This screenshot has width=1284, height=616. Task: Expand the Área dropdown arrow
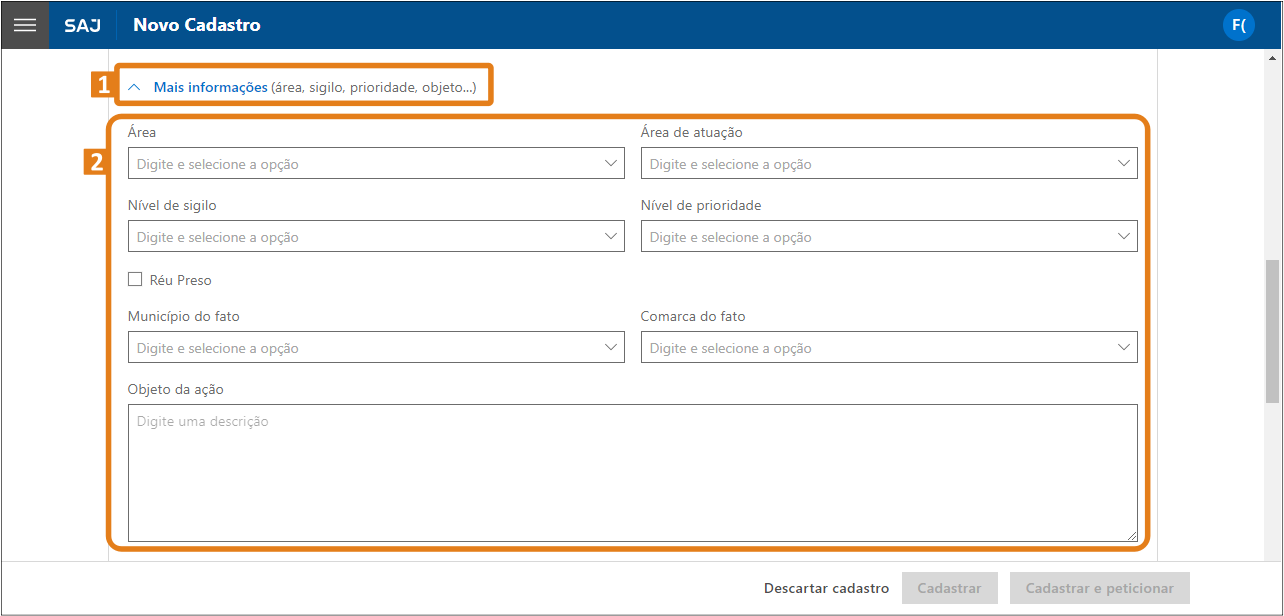click(x=612, y=163)
